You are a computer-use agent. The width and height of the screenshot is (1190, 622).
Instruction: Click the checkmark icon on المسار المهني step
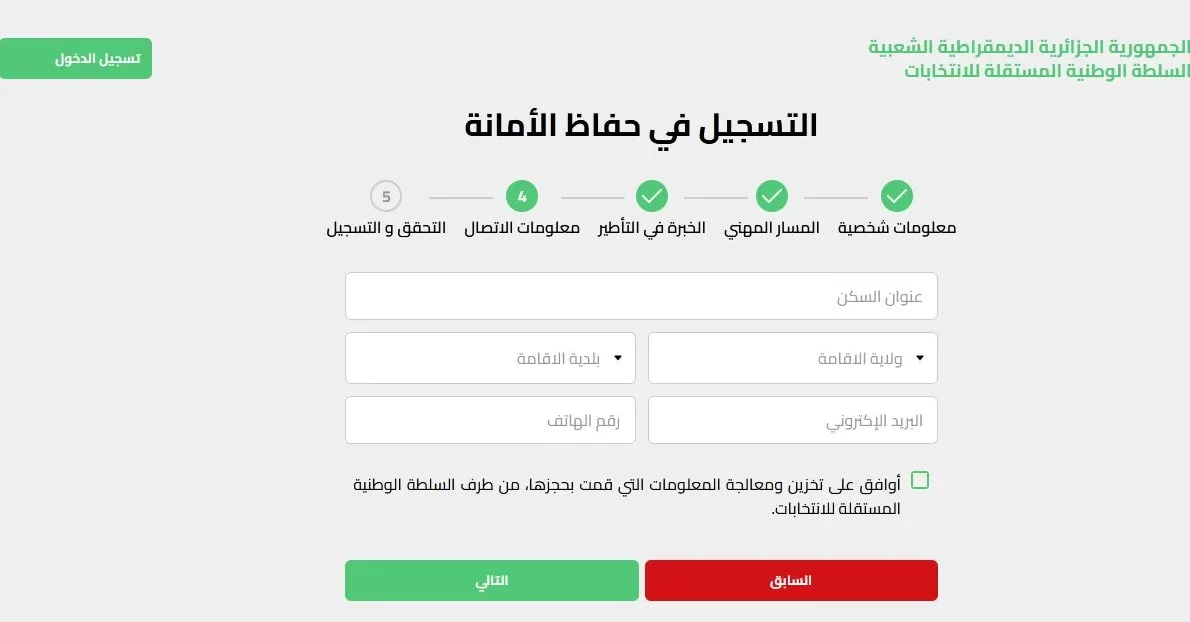coord(772,196)
